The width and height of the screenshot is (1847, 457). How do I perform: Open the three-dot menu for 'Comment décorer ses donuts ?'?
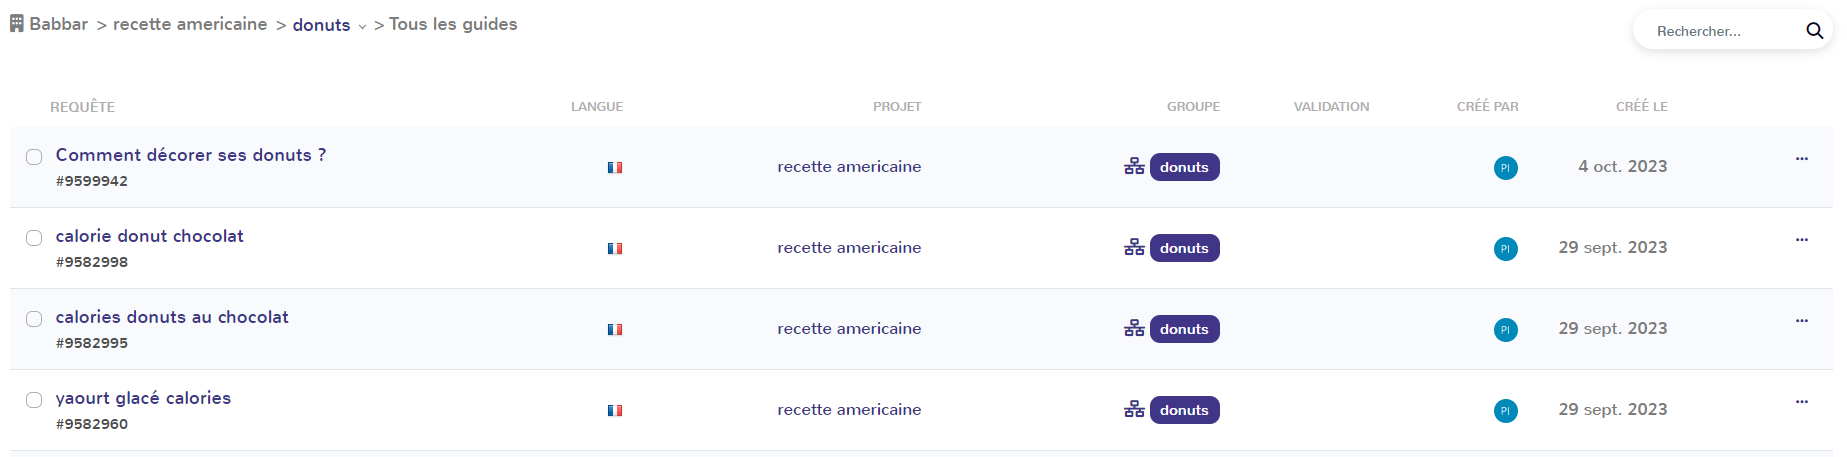point(1801,159)
